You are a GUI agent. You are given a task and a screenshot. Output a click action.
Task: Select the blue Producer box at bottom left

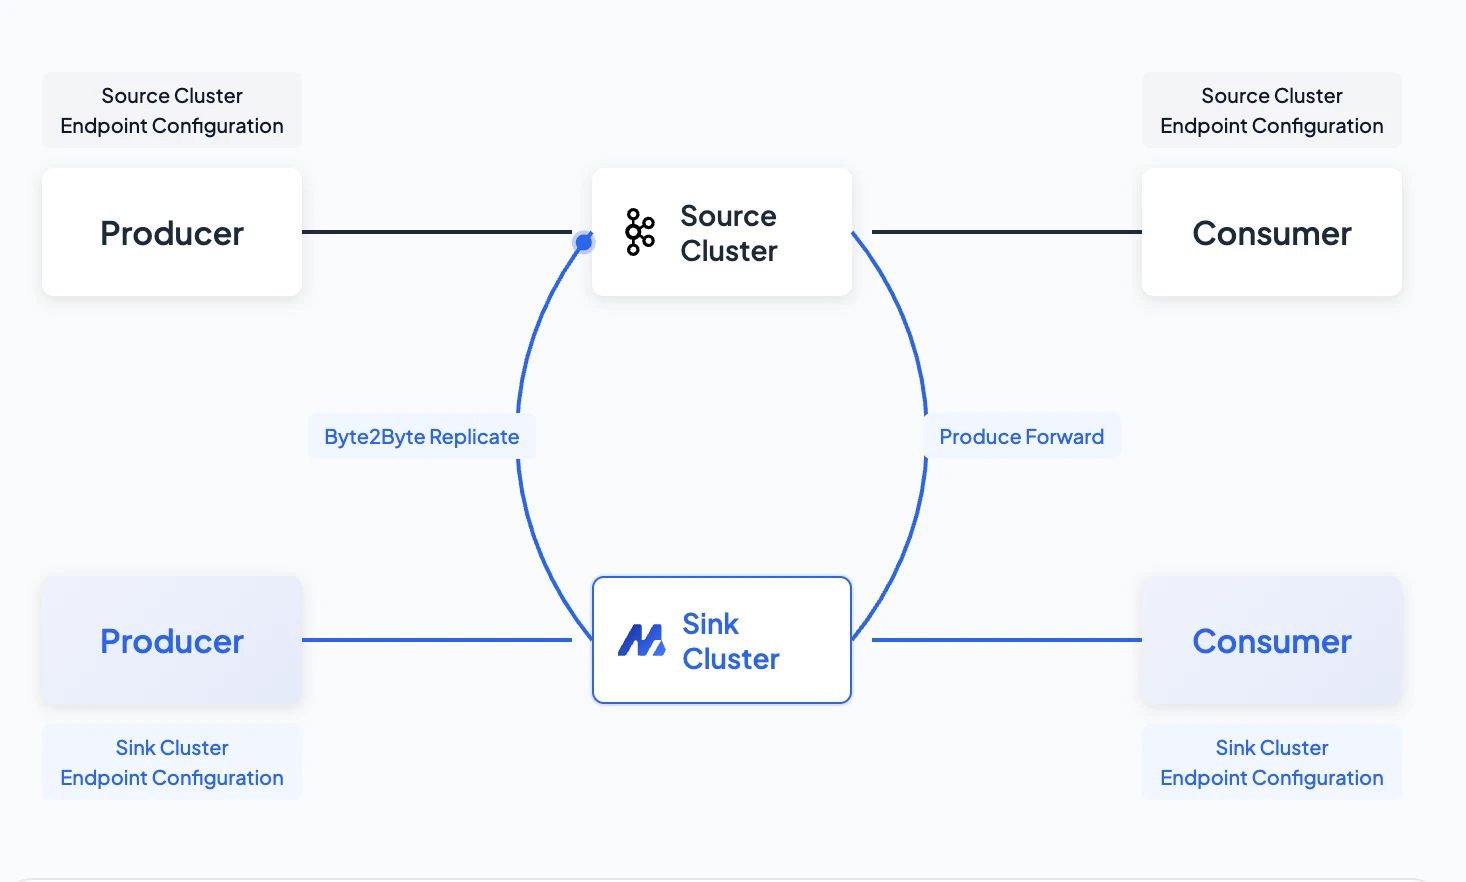(172, 641)
